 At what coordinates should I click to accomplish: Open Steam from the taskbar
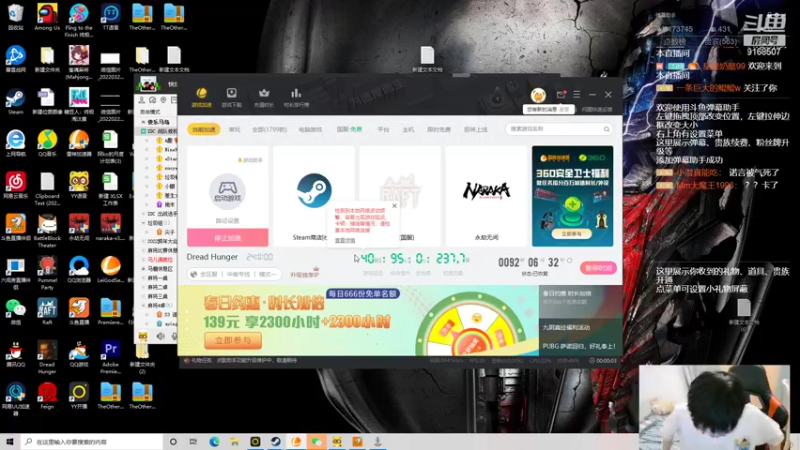(x=276, y=441)
